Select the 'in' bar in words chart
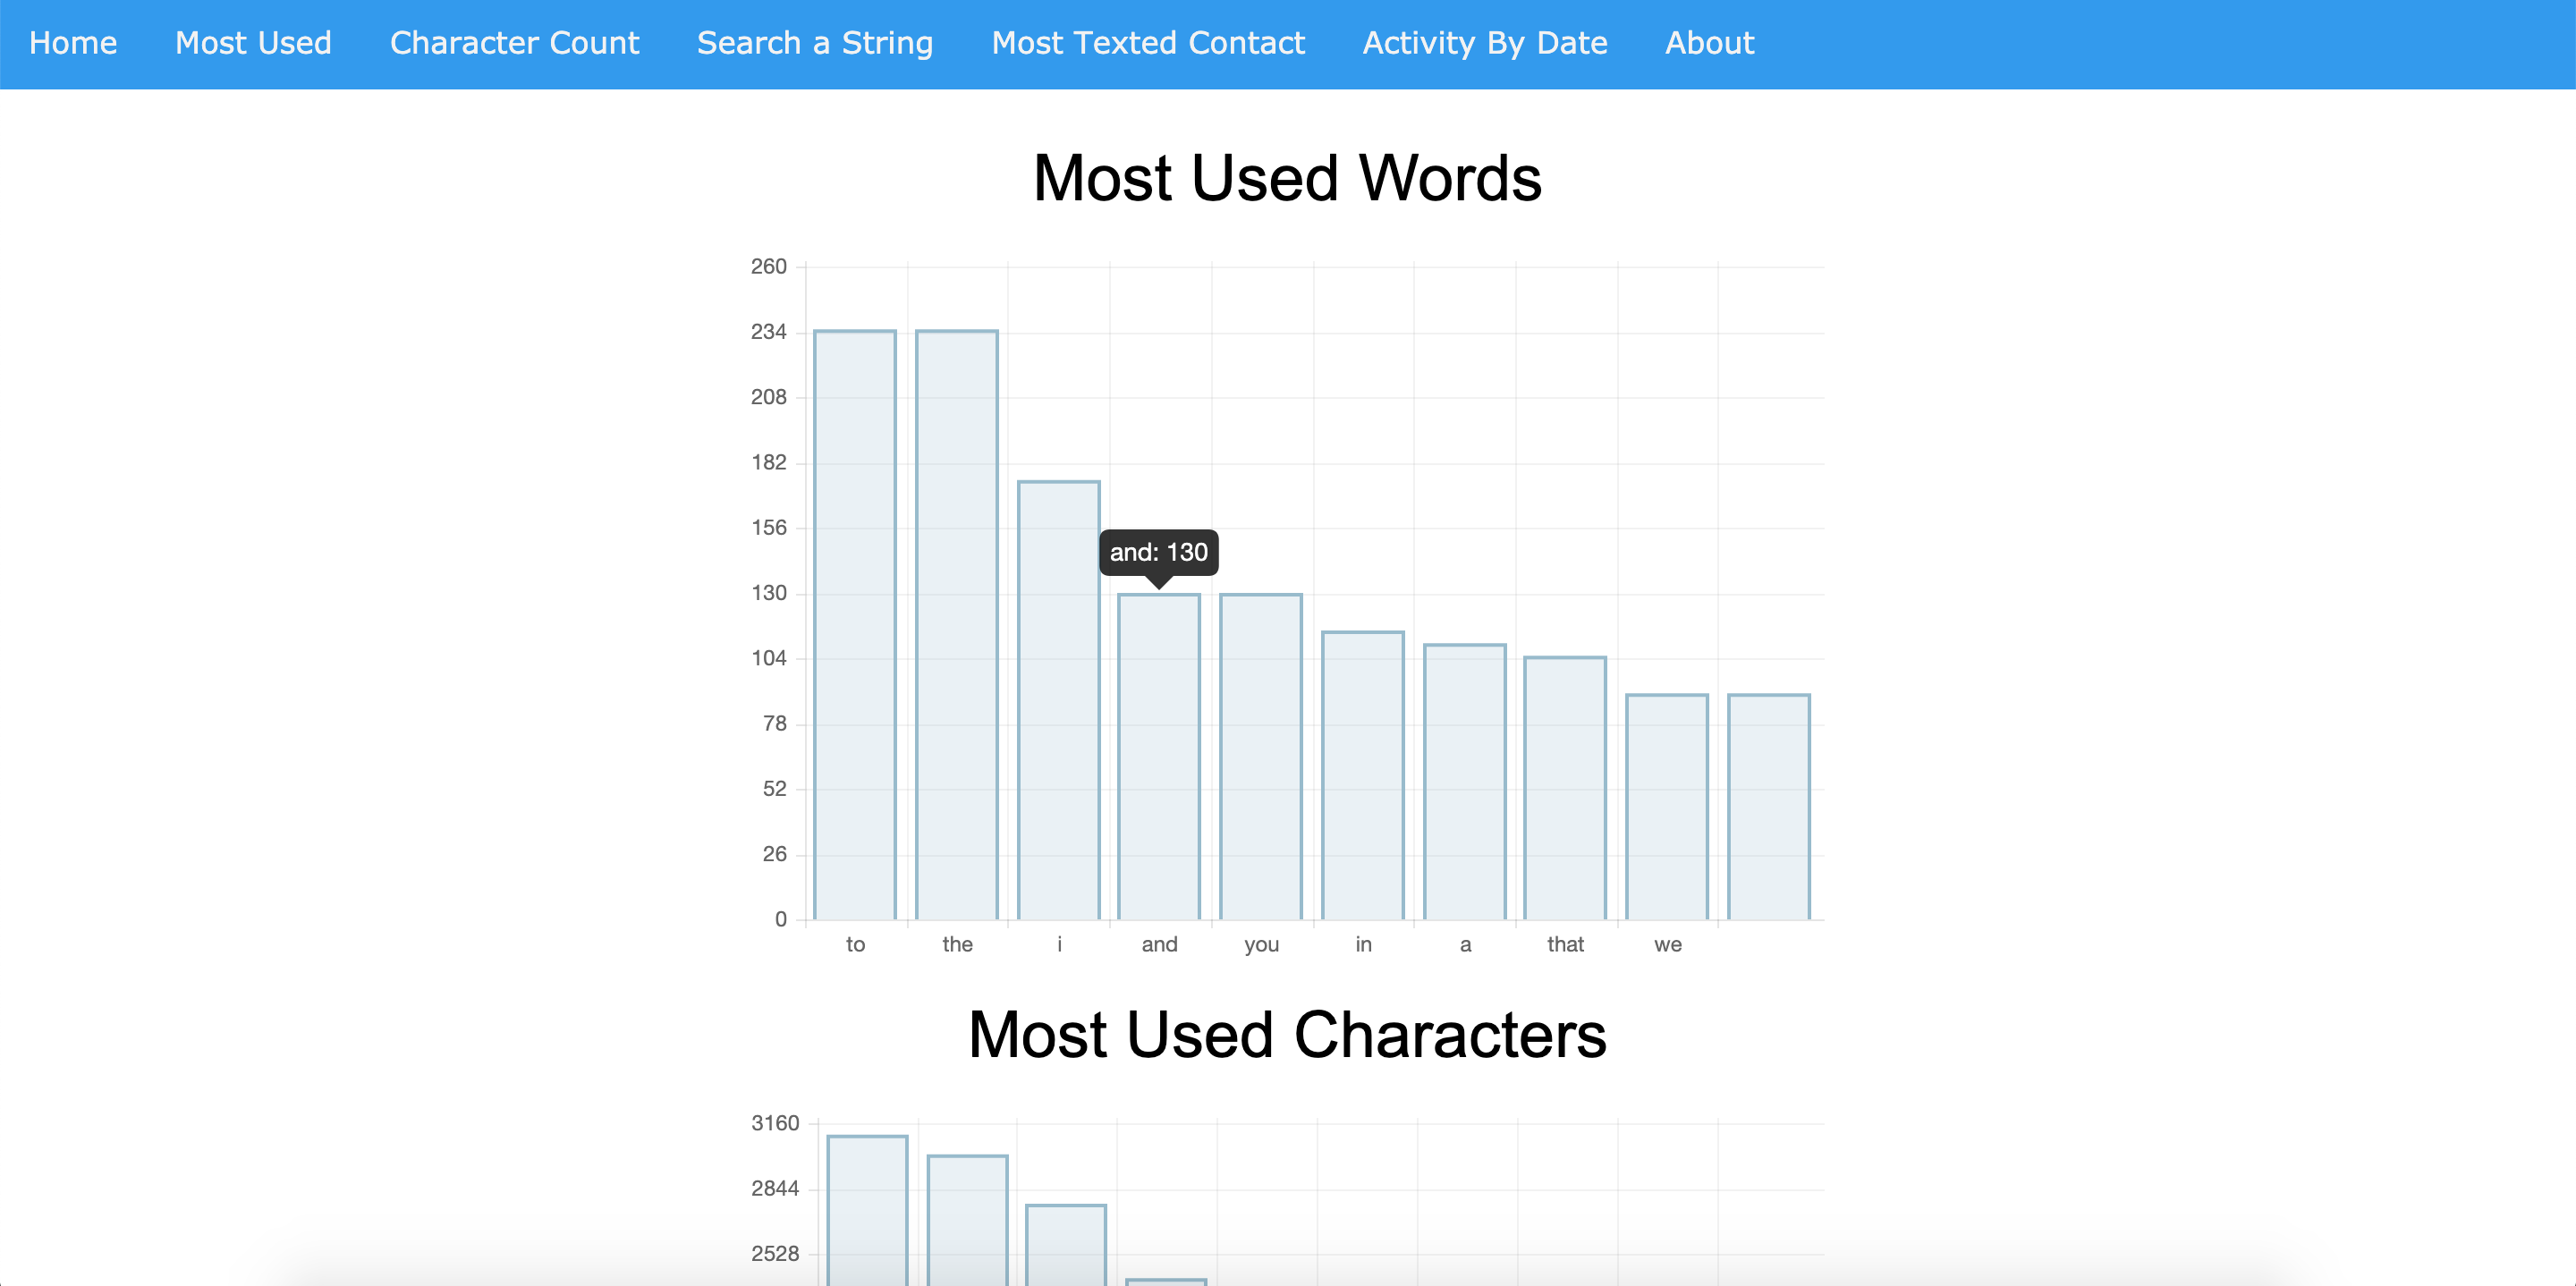 pos(1362,775)
